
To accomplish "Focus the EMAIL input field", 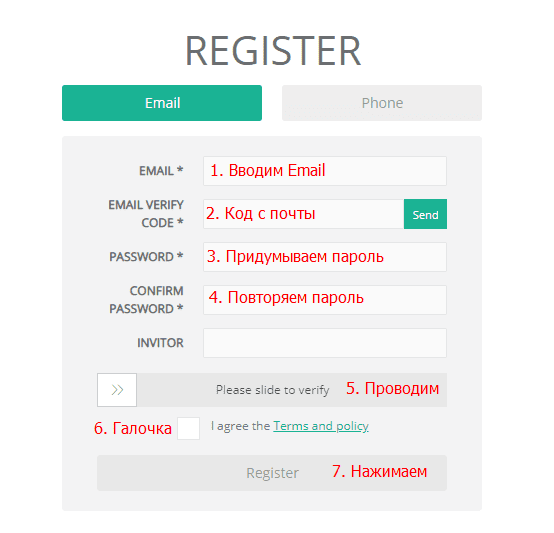I will tap(325, 171).
